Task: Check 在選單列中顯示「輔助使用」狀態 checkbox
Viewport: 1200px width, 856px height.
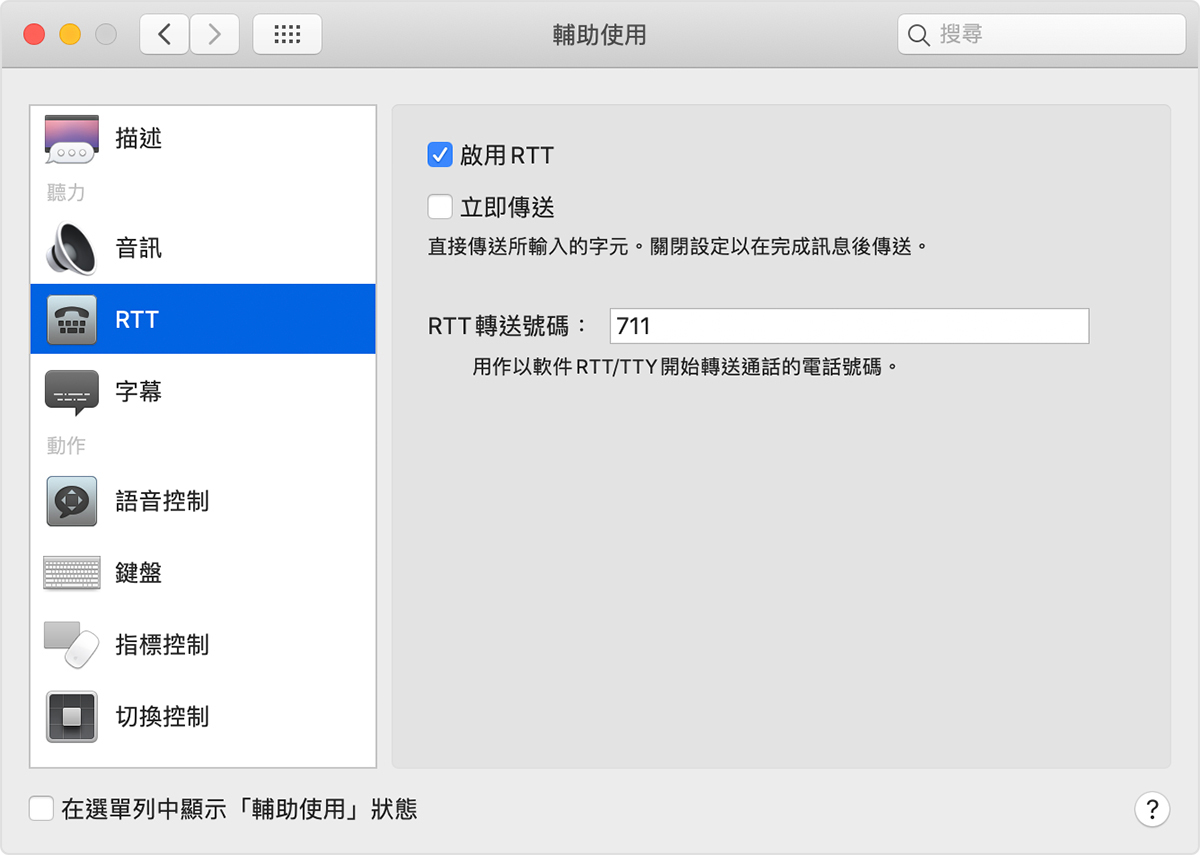Action: (x=41, y=809)
